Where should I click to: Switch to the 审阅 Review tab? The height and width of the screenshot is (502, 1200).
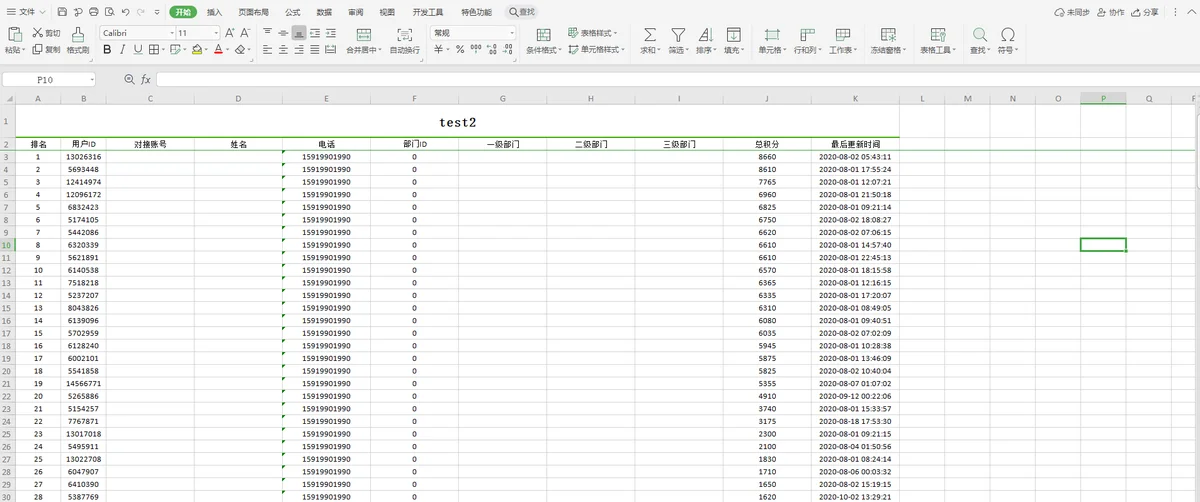355,12
